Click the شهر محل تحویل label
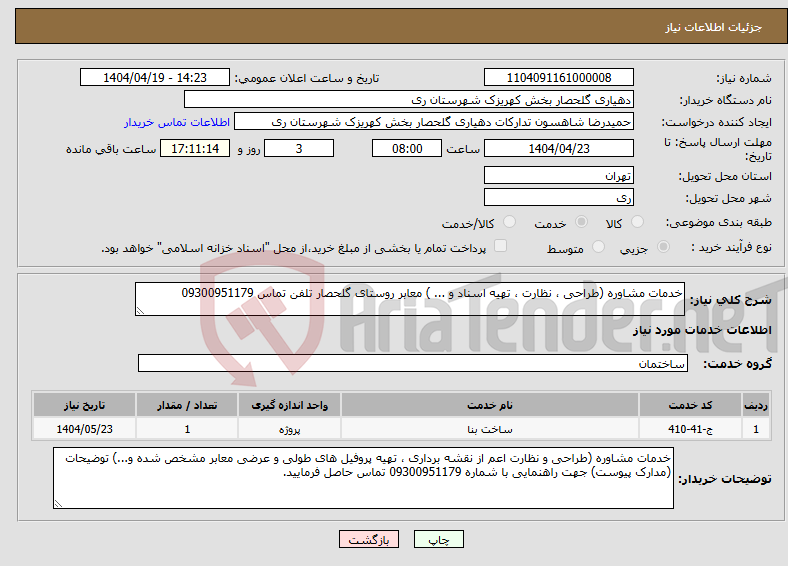 tap(729, 199)
